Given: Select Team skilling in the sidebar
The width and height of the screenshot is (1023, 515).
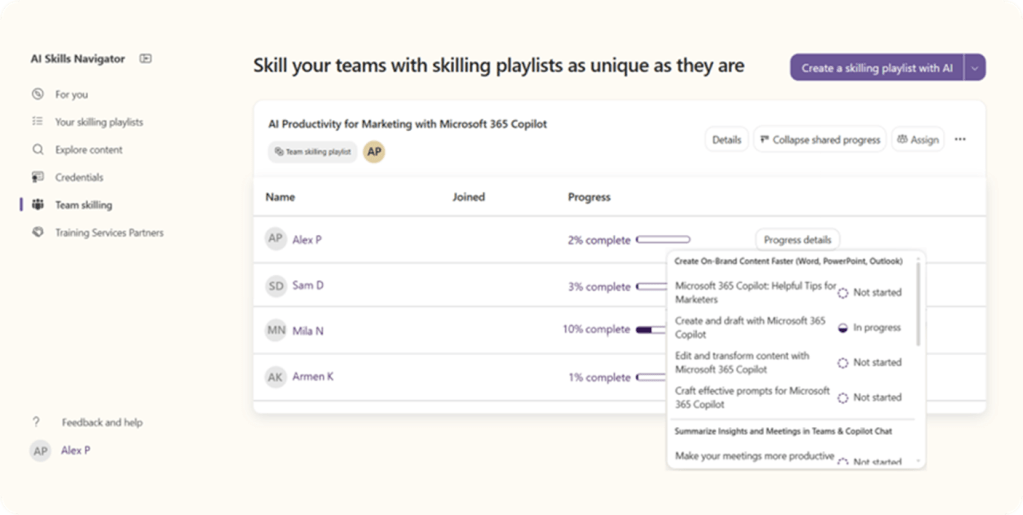Looking at the screenshot, I should tap(83, 205).
